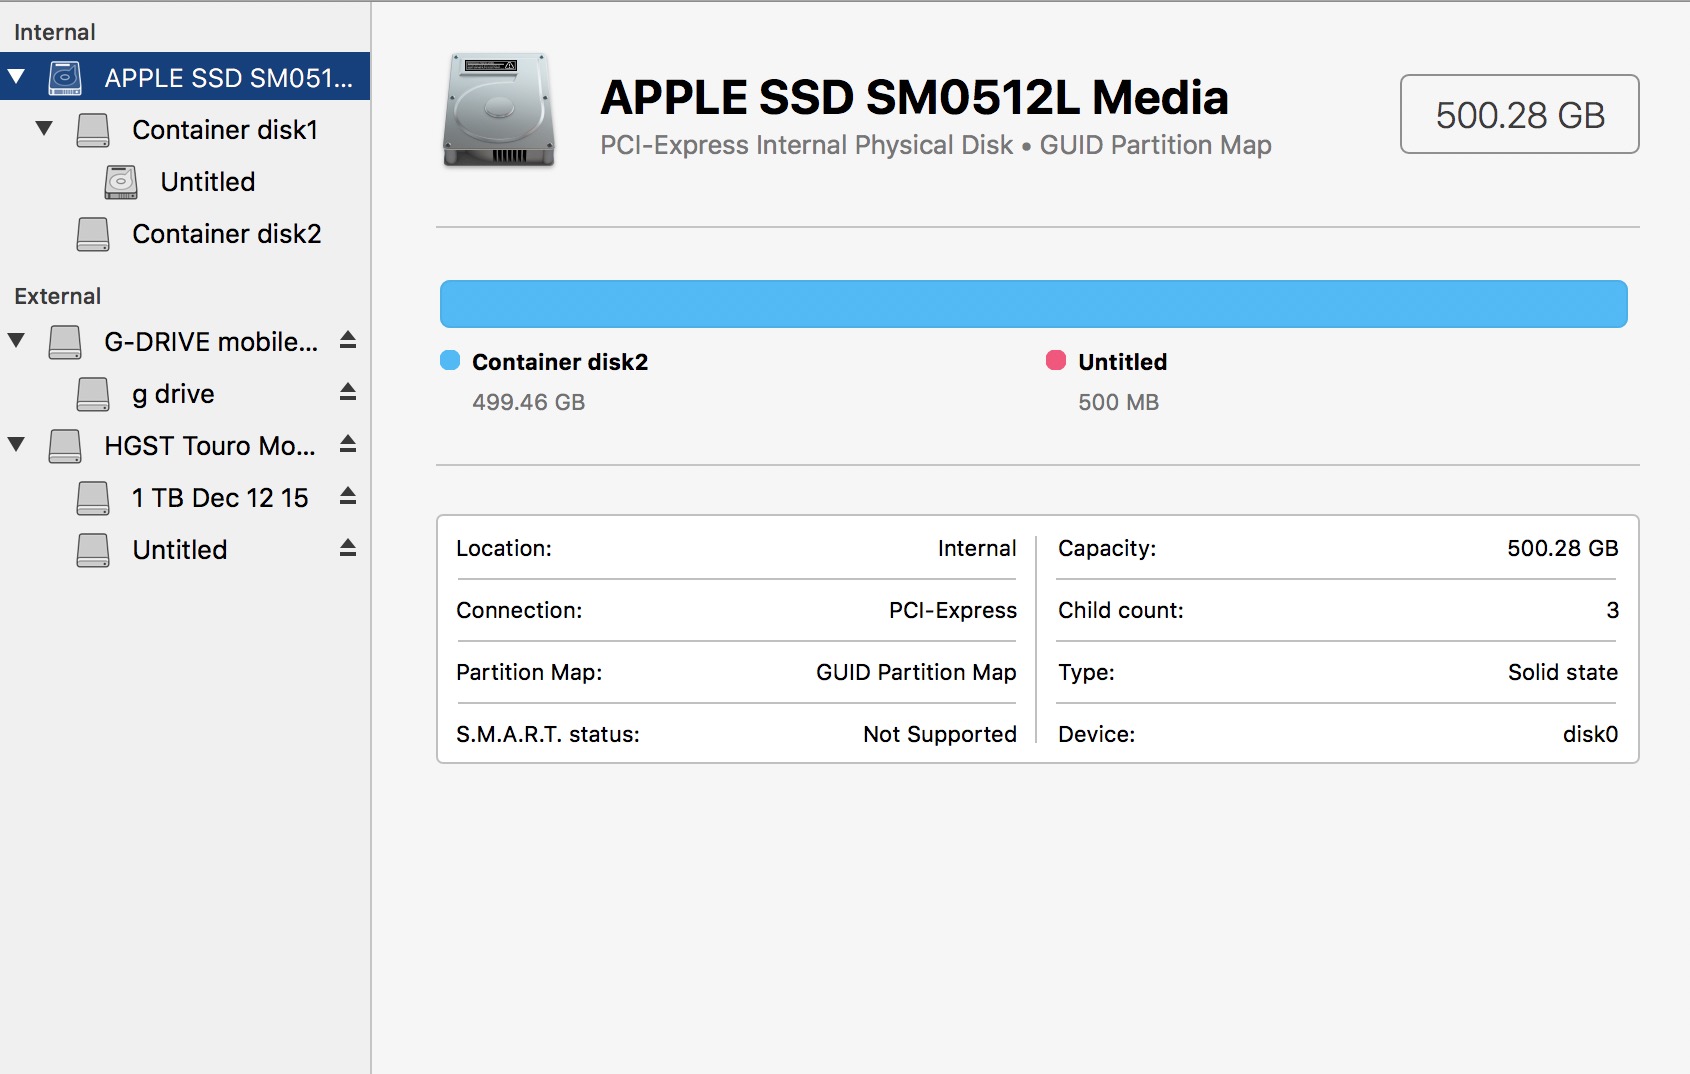This screenshot has width=1690, height=1074.
Task: Eject the g drive volume
Action: pyautogui.click(x=348, y=392)
